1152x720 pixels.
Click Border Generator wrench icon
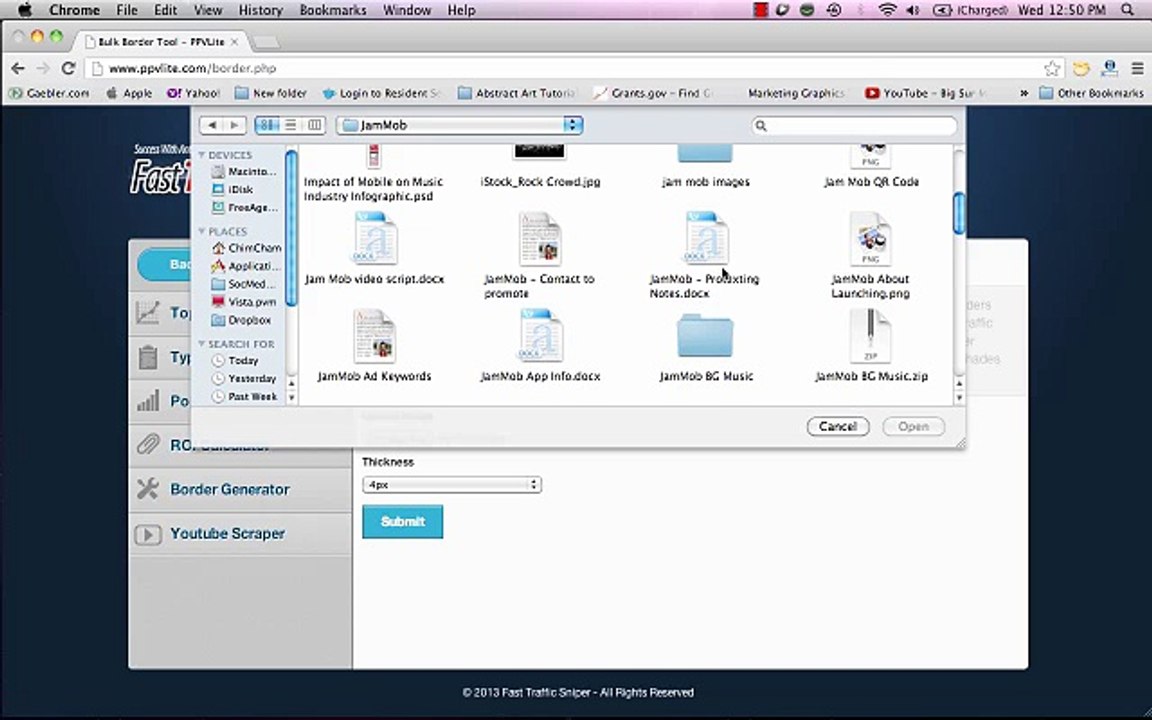pos(148,489)
